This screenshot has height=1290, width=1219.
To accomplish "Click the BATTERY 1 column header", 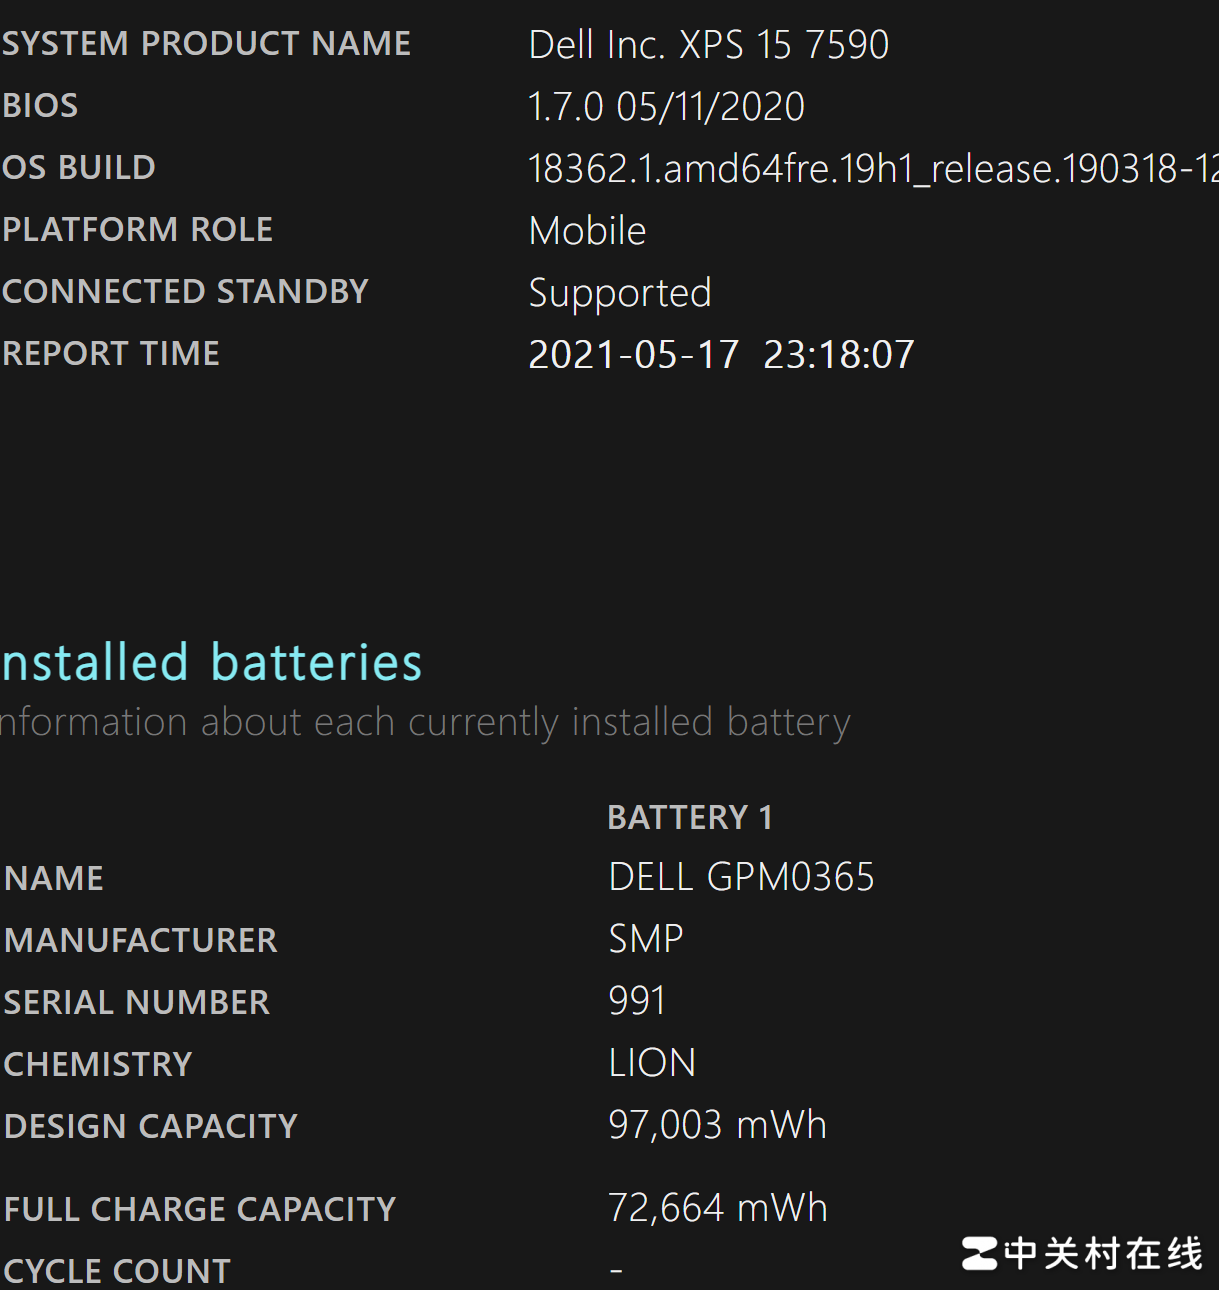I will coord(689,816).
